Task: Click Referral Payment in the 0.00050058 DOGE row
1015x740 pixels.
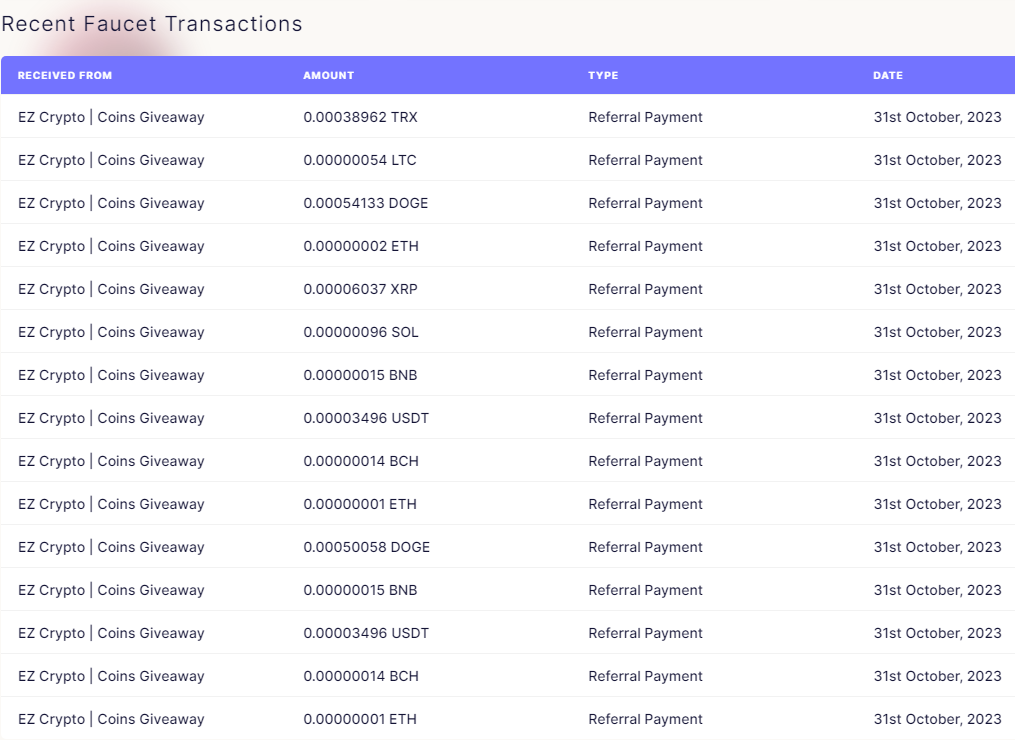Action: pos(645,547)
